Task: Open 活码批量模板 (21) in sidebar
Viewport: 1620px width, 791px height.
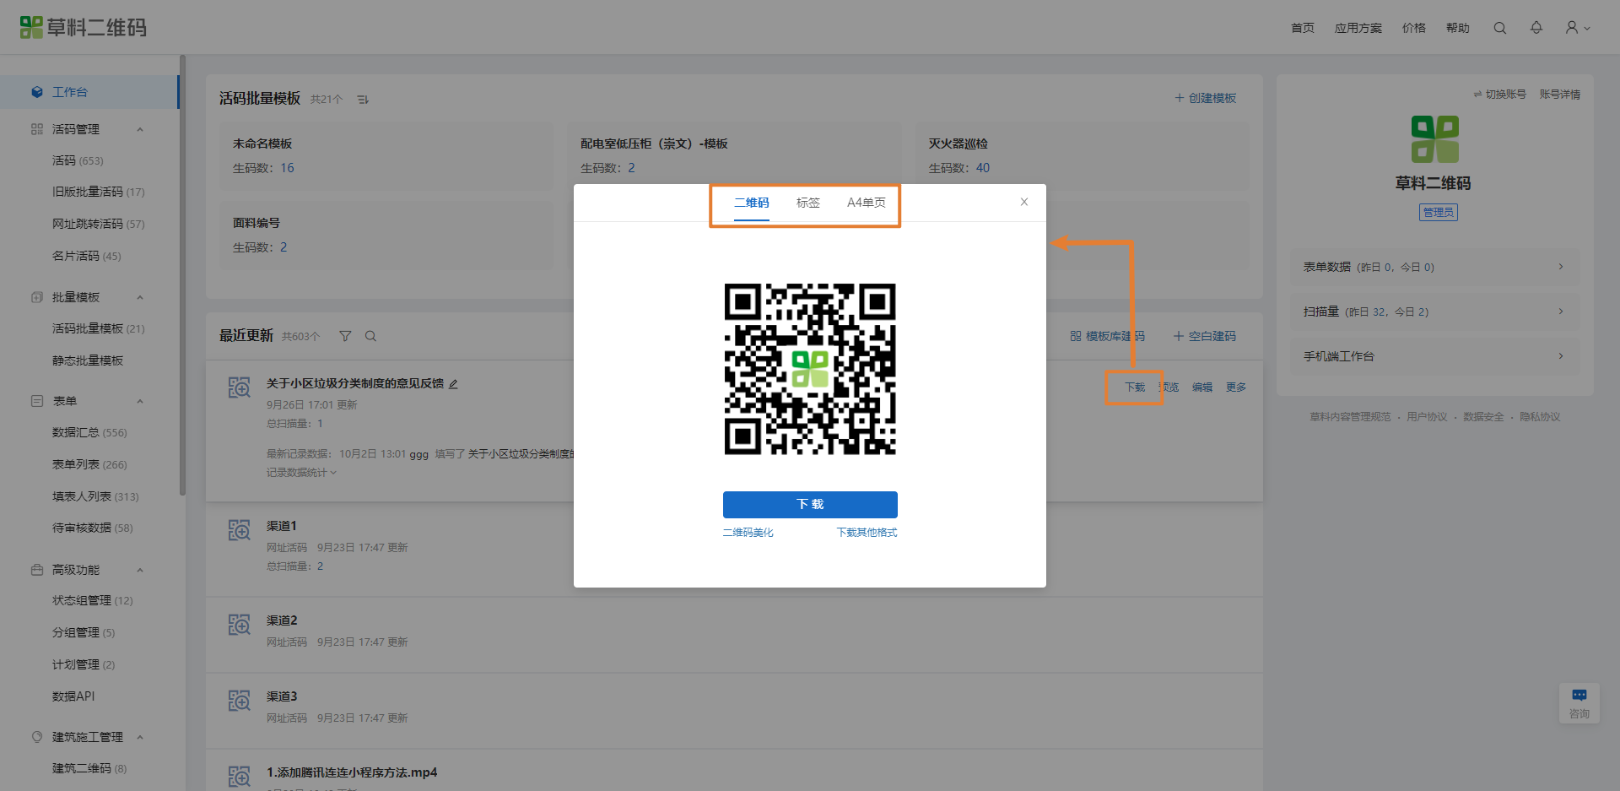Action: 98,328
